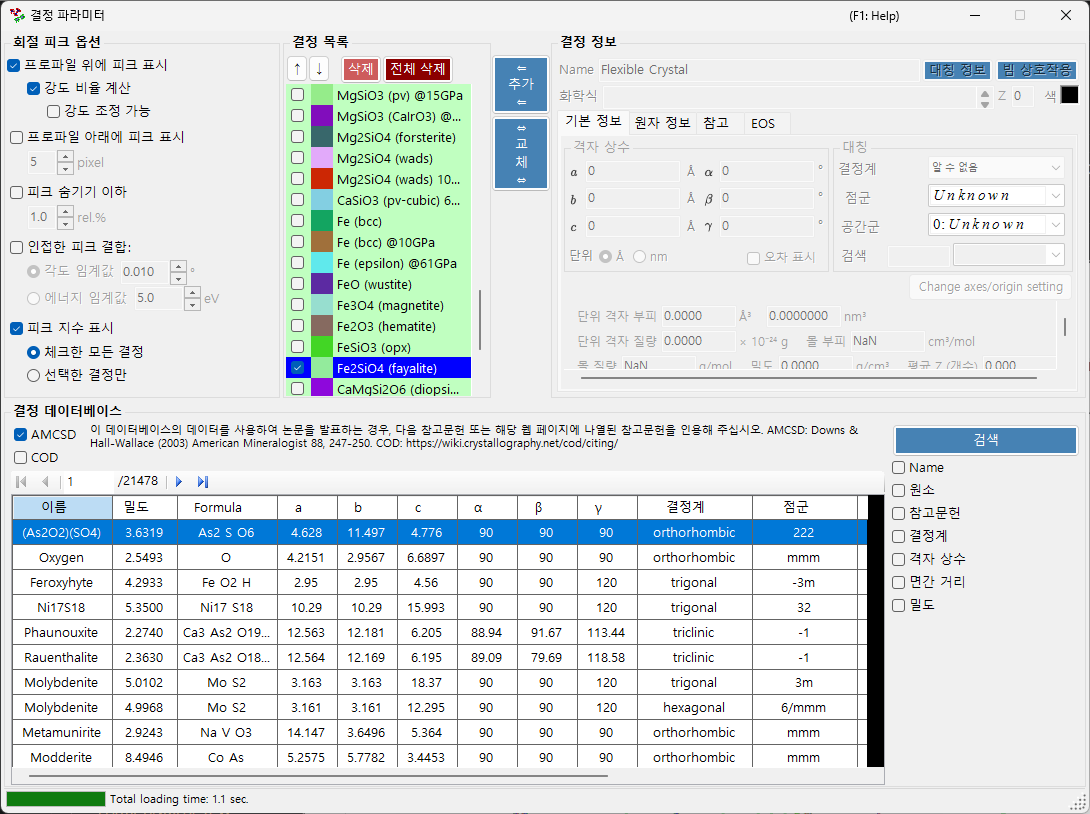The width and height of the screenshot is (1090, 814).
Task: Toggle 피크 지수 표시 checkbox
Action: [17, 328]
